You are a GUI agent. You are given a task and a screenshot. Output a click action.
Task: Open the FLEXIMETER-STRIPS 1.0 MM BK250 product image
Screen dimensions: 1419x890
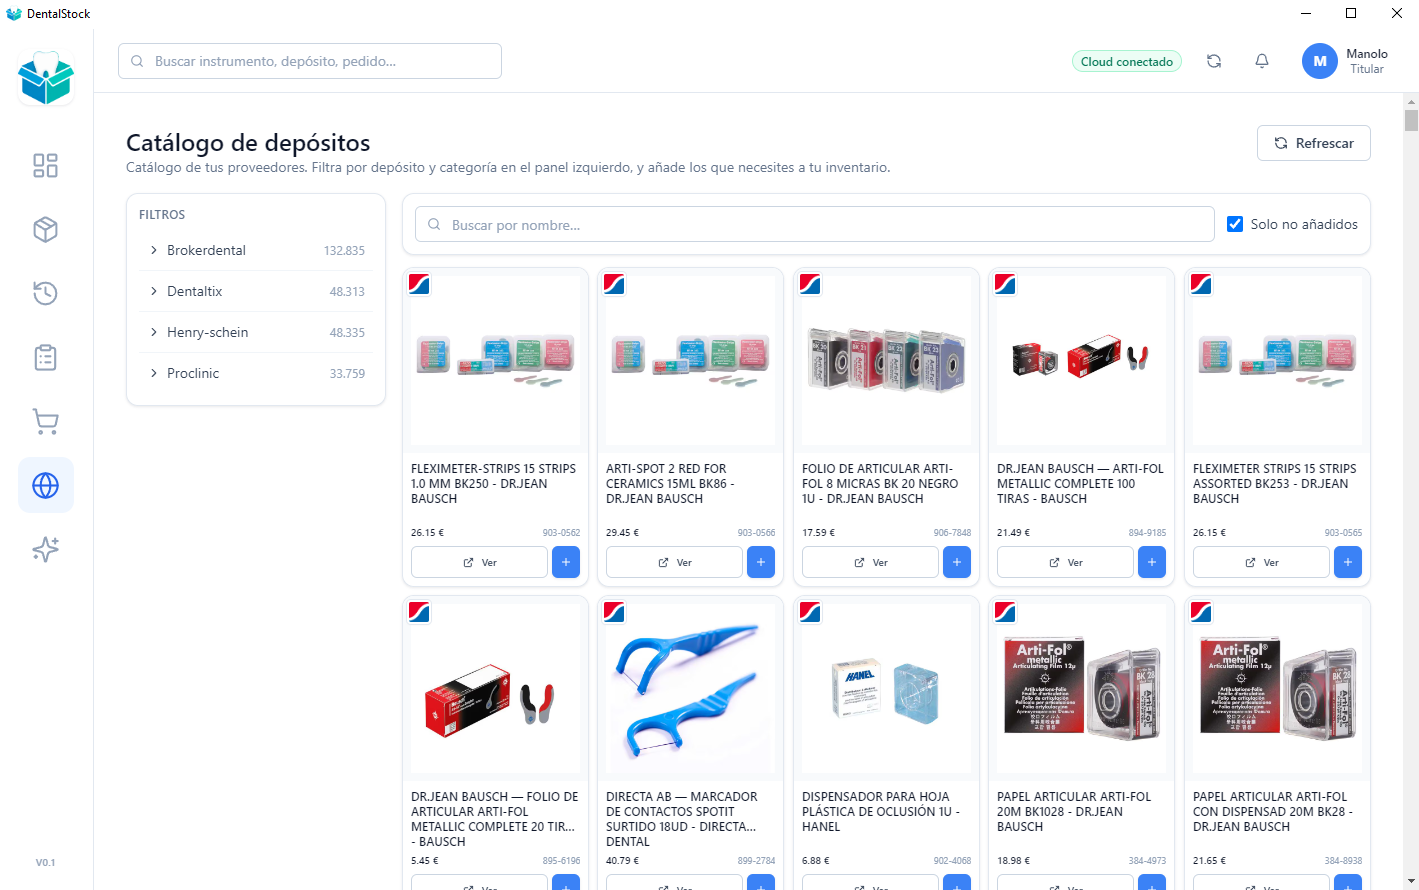pyautogui.click(x=495, y=360)
